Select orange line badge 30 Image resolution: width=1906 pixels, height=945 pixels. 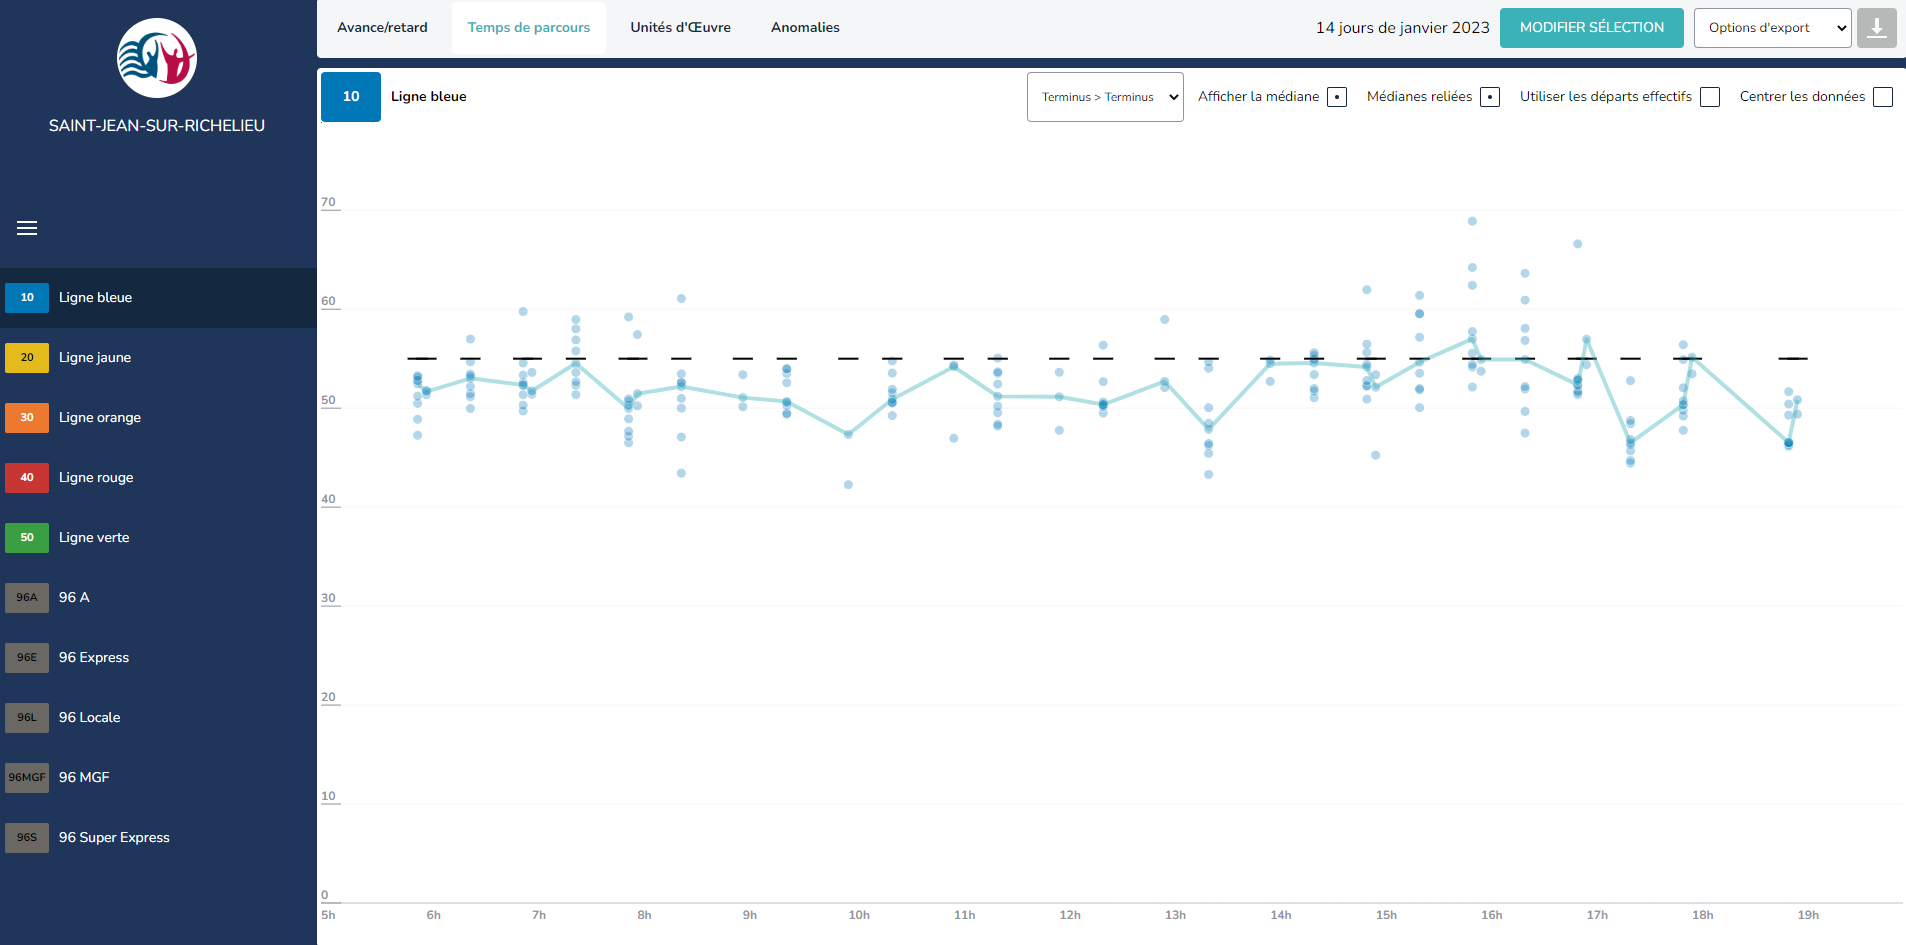[27, 418]
